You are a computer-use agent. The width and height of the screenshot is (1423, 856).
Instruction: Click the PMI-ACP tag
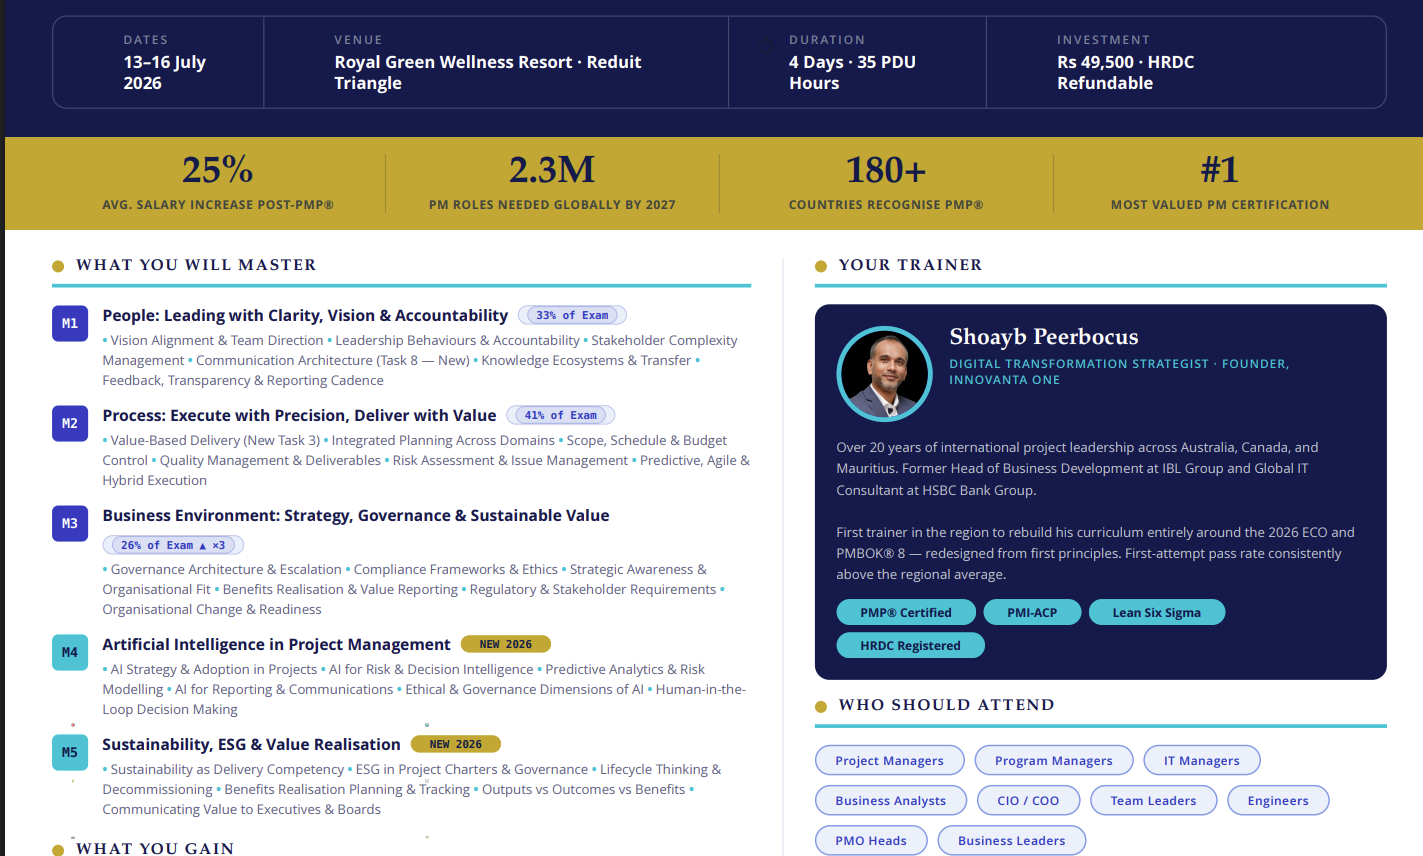click(1032, 612)
